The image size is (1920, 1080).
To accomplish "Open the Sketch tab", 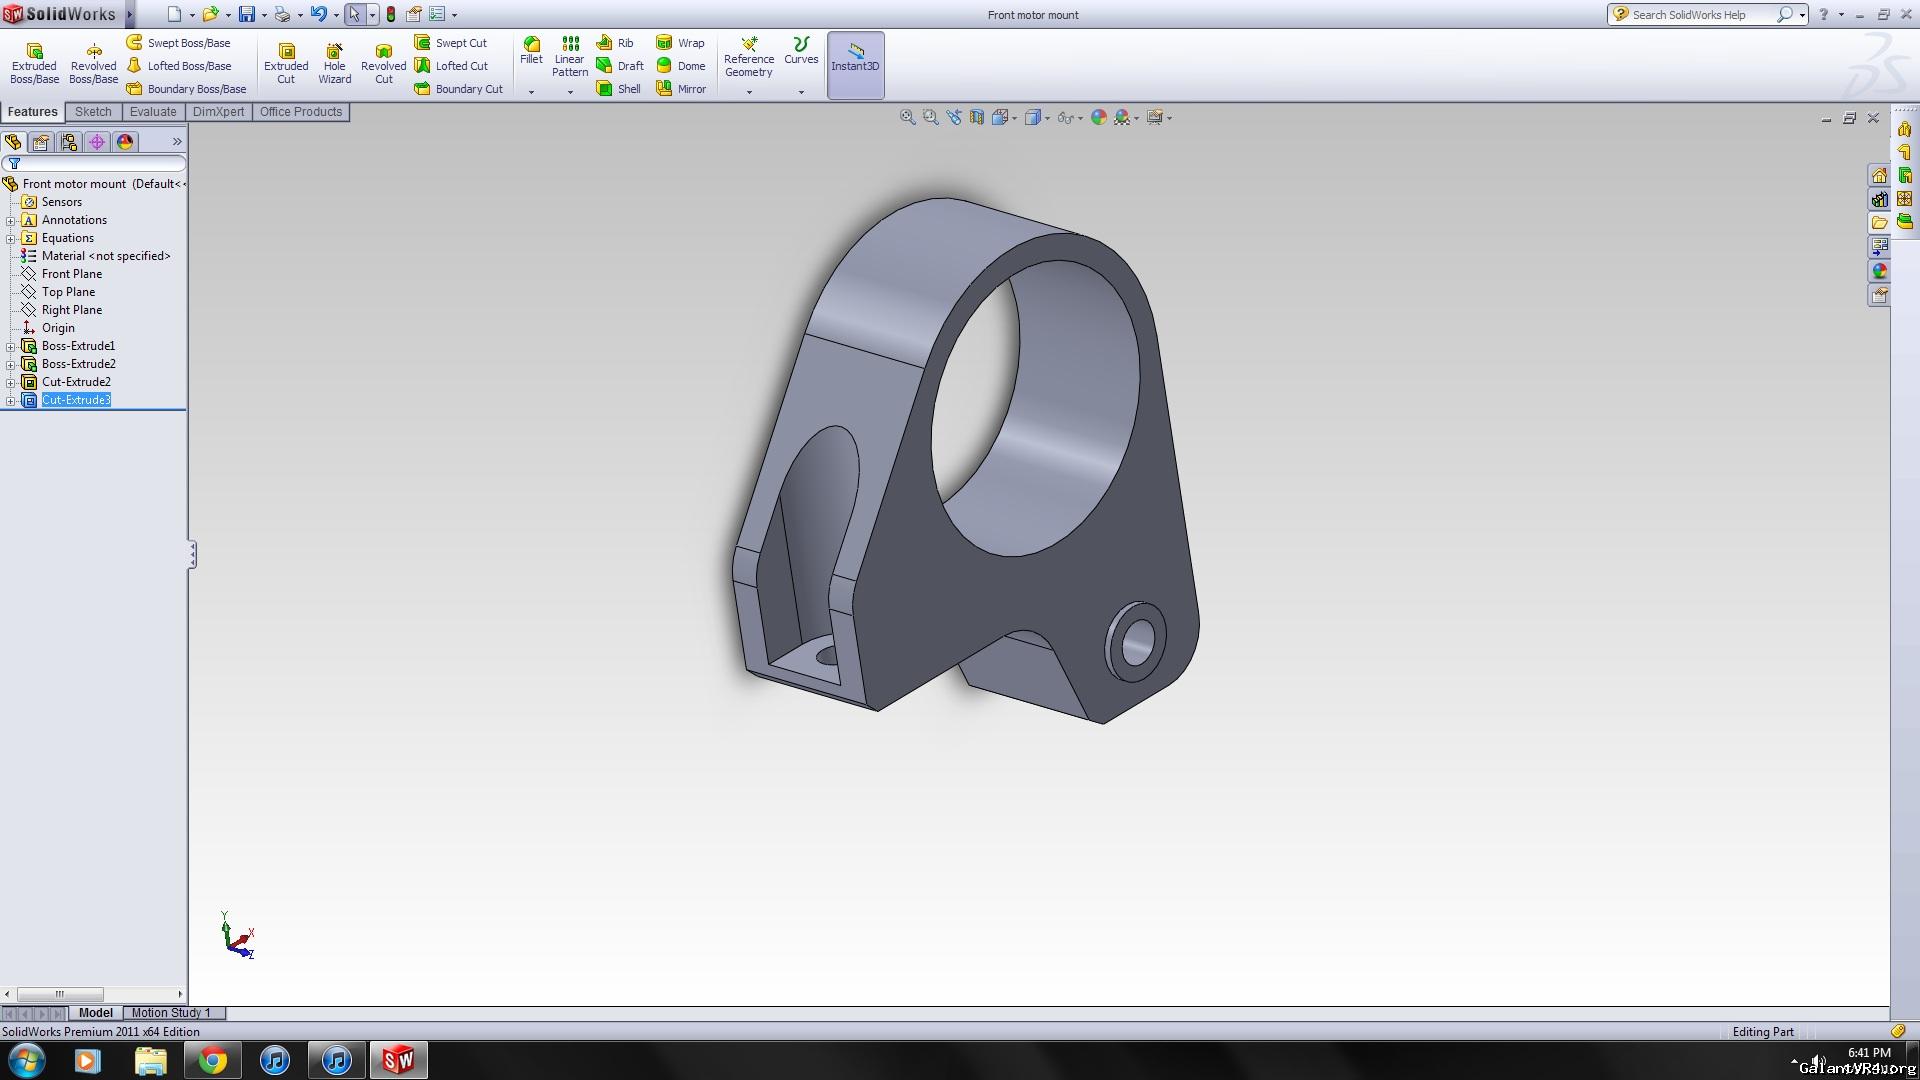I will [x=93, y=112].
